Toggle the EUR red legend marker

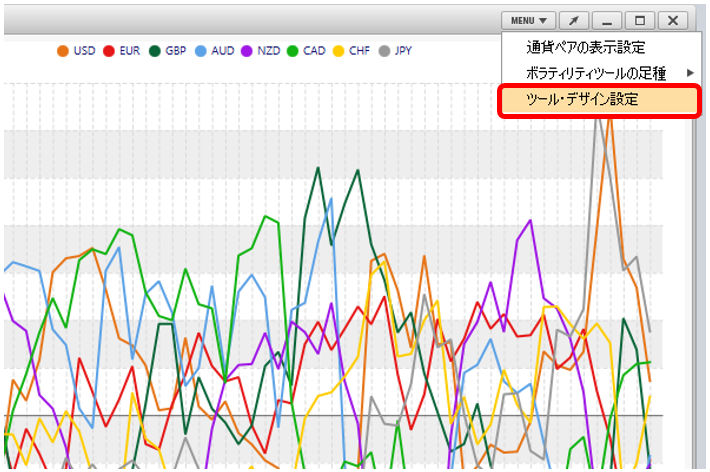109,51
